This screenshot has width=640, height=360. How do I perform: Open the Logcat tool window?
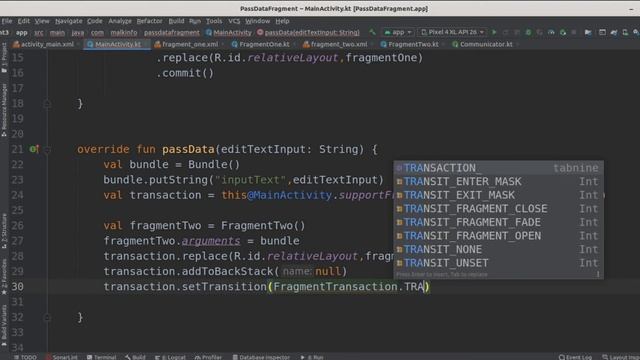(x=170, y=357)
